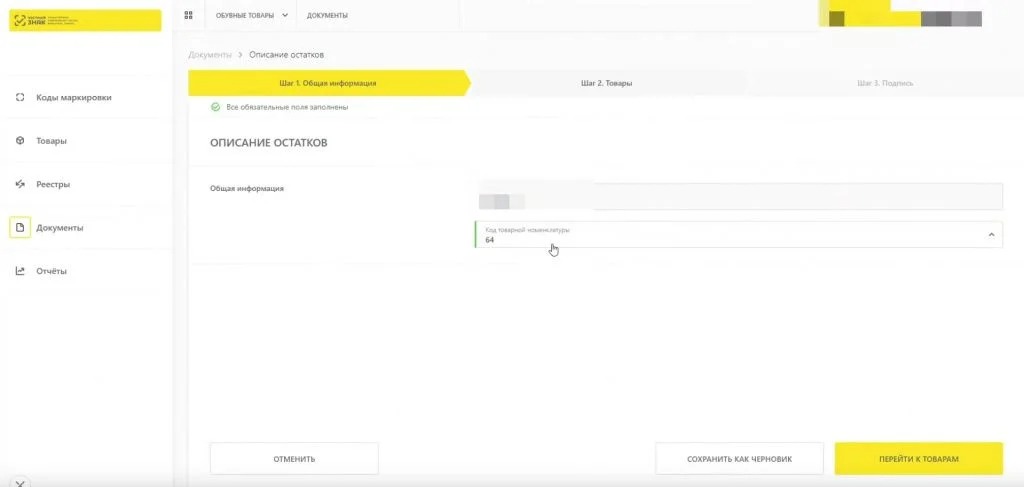
Task: Select the Коды маркировки sidebar icon
Action: (20, 97)
